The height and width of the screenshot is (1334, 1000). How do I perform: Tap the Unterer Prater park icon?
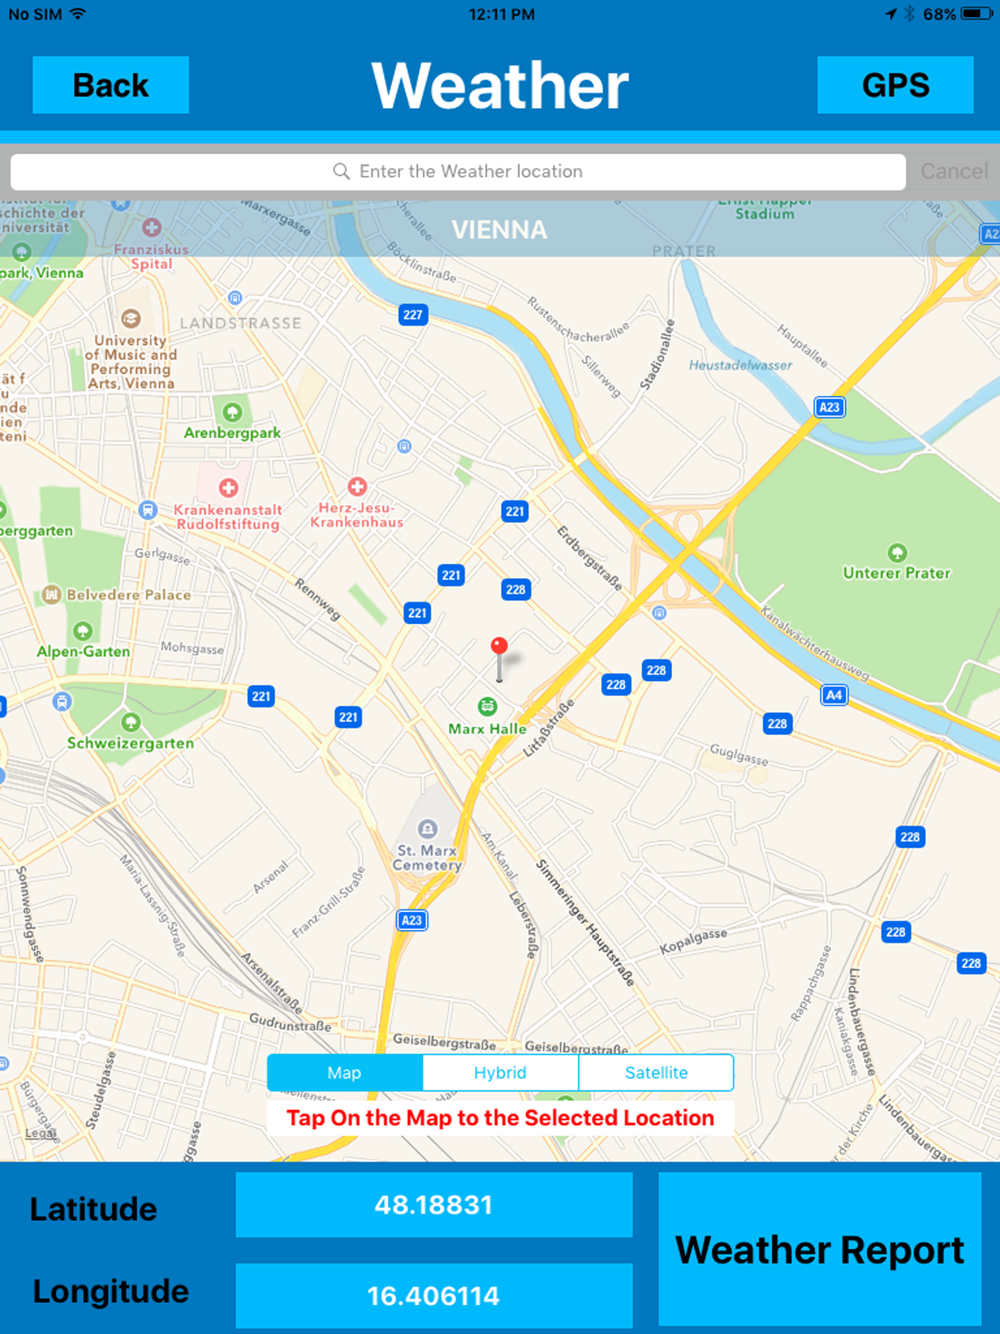pos(897,553)
